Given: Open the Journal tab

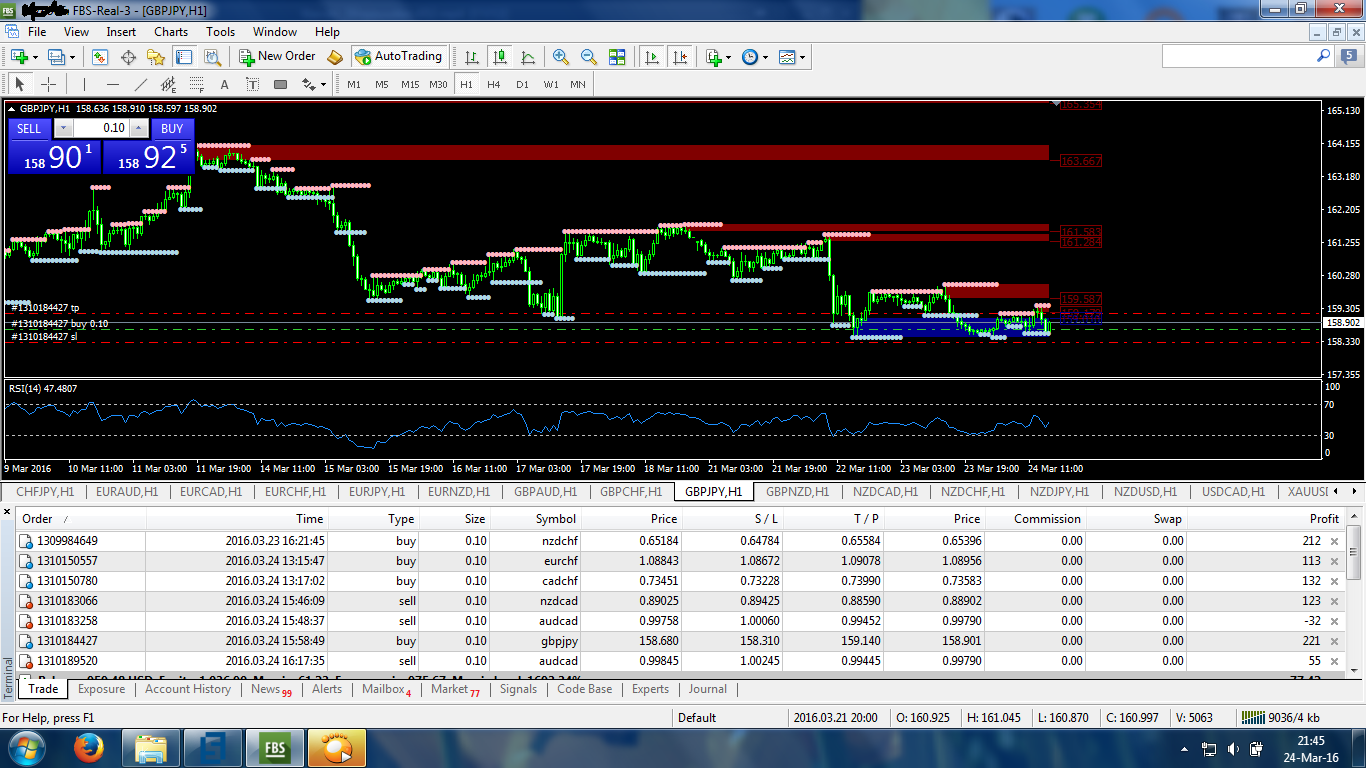Looking at the screenshot, I should tap(708, 689).
